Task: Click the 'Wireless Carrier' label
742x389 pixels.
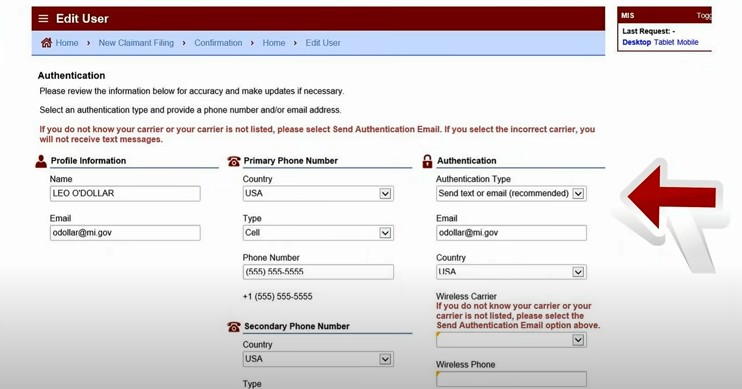Action: 466,296
